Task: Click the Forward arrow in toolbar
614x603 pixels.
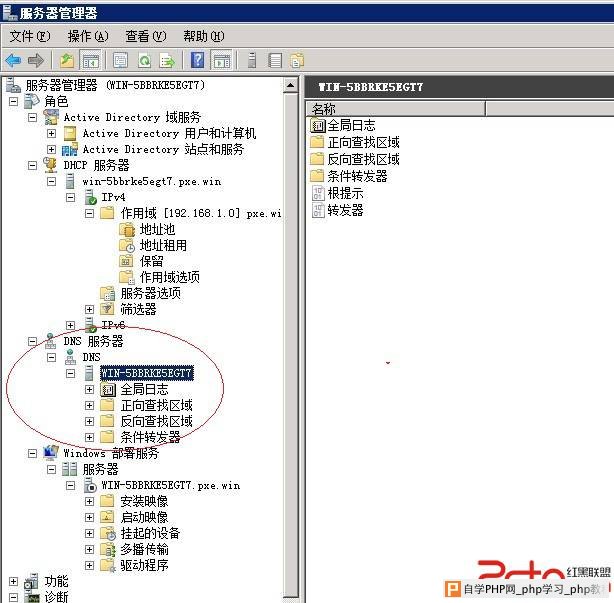Action: point(36,61)
